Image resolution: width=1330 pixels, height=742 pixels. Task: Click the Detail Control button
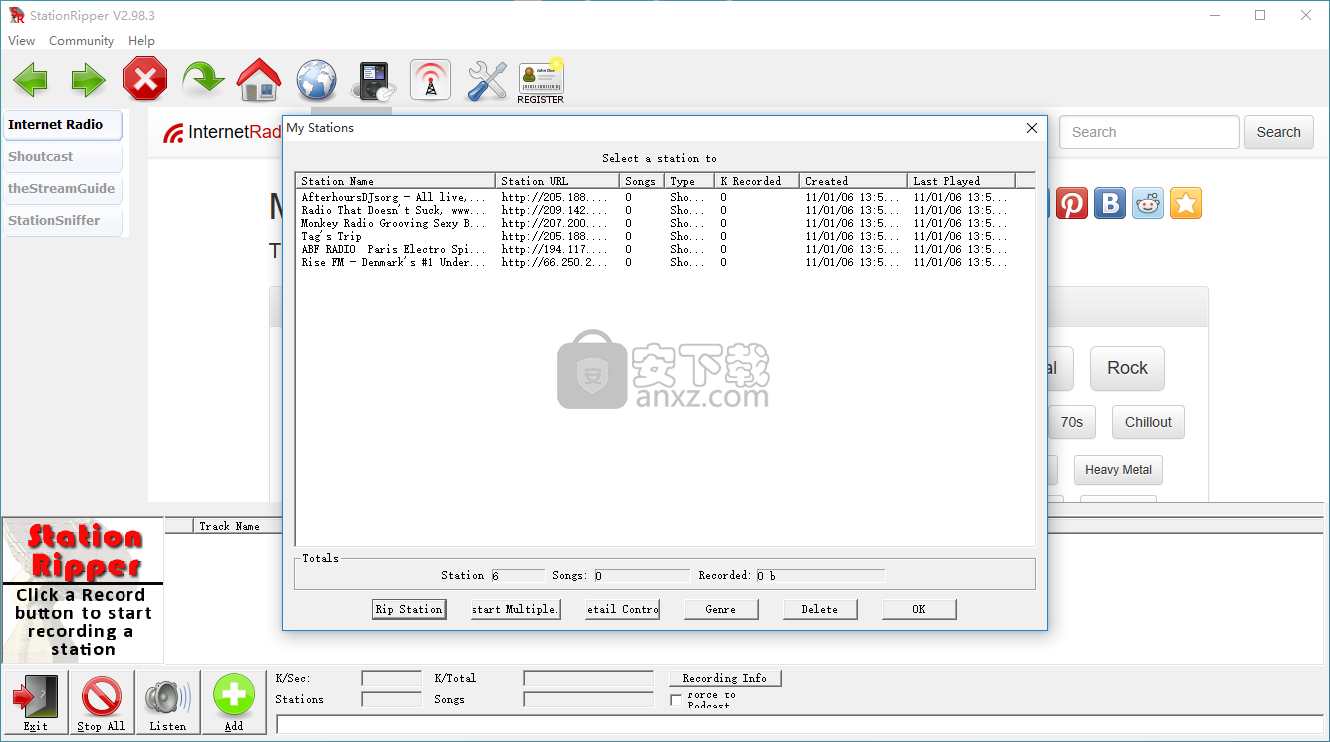622,609
